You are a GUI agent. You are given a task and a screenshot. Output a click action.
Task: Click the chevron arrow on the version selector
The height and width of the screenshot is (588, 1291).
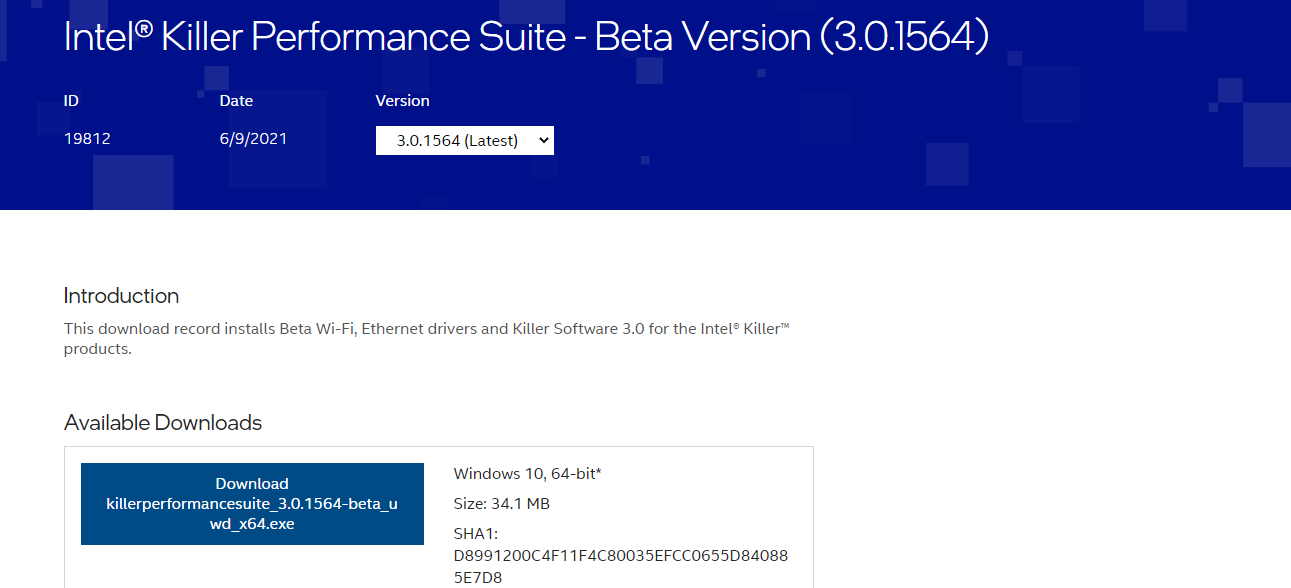543,141
